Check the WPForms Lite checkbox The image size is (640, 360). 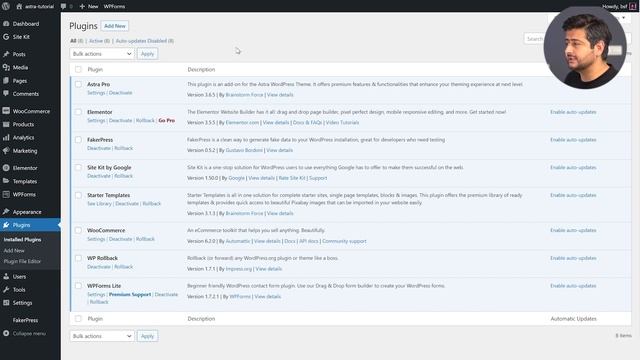[x=78, y=286]
